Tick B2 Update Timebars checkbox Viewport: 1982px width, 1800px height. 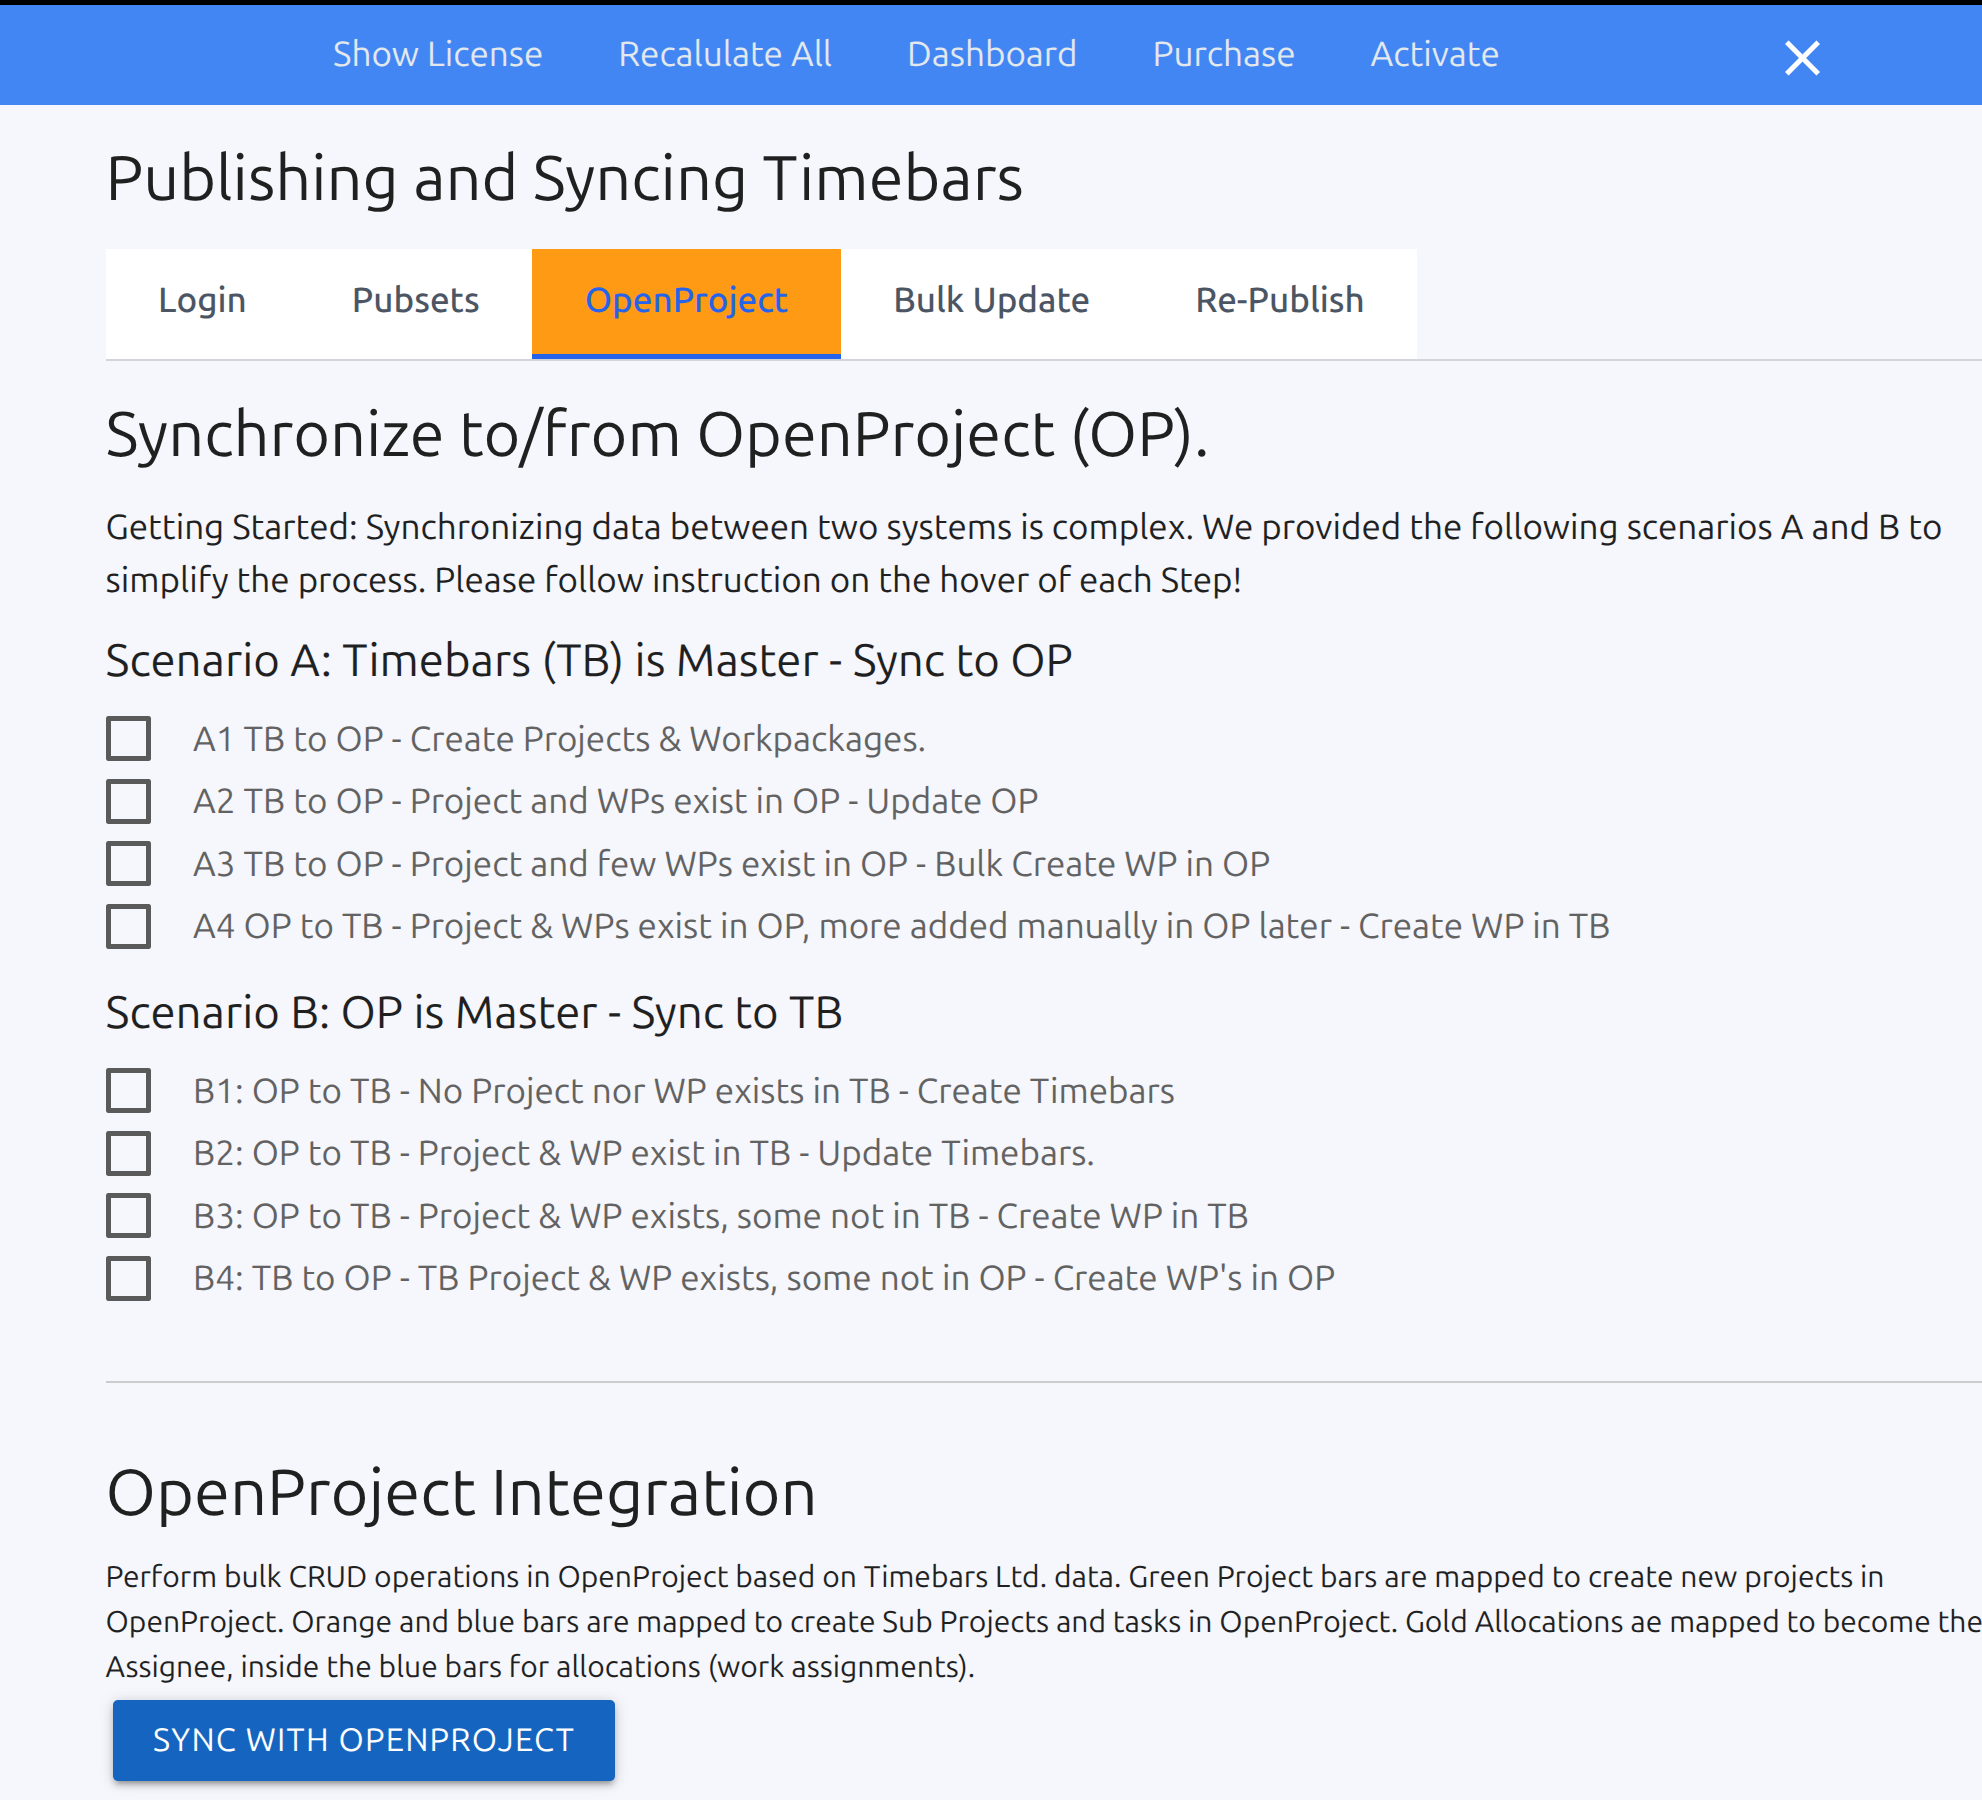point(129,1153)
